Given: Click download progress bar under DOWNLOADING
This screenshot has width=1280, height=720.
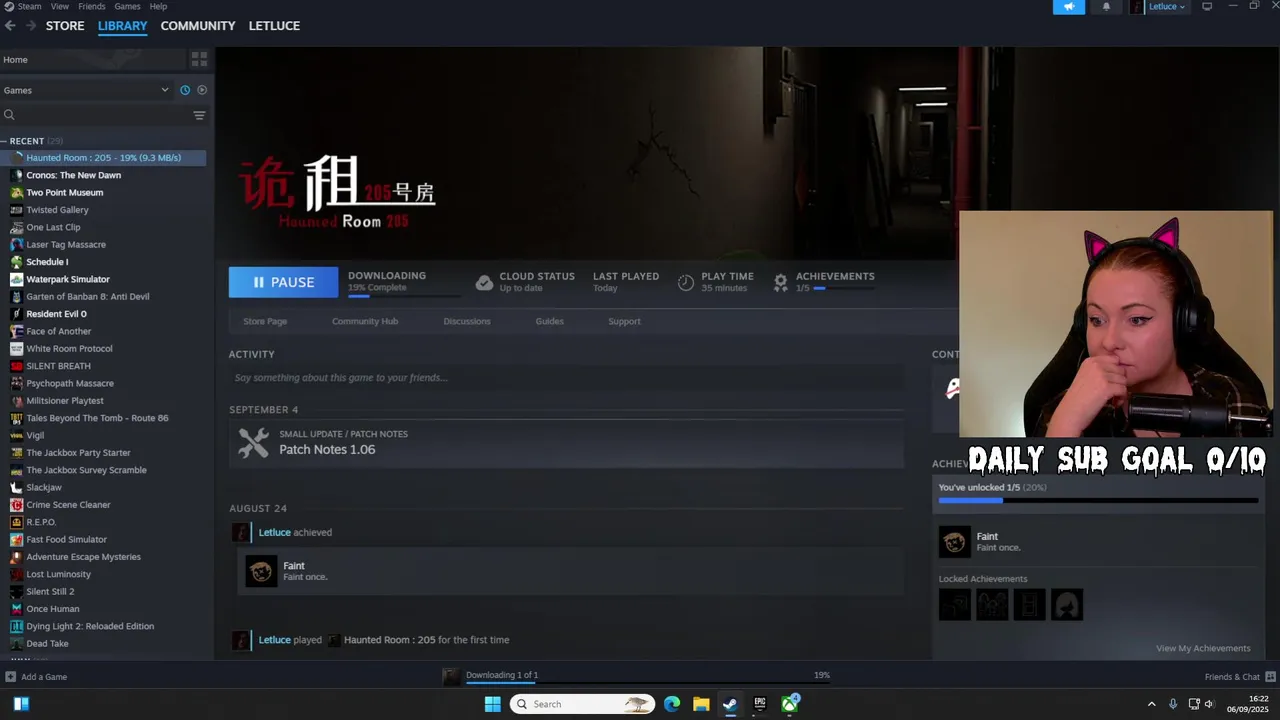Looking at the screenshot, I should (404, 296).
